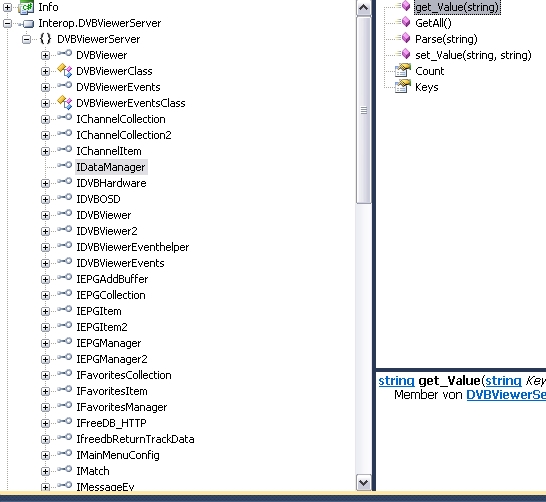Select the IChannelCollection2 interface
The image size is (546, 502).
pos(124,135)
